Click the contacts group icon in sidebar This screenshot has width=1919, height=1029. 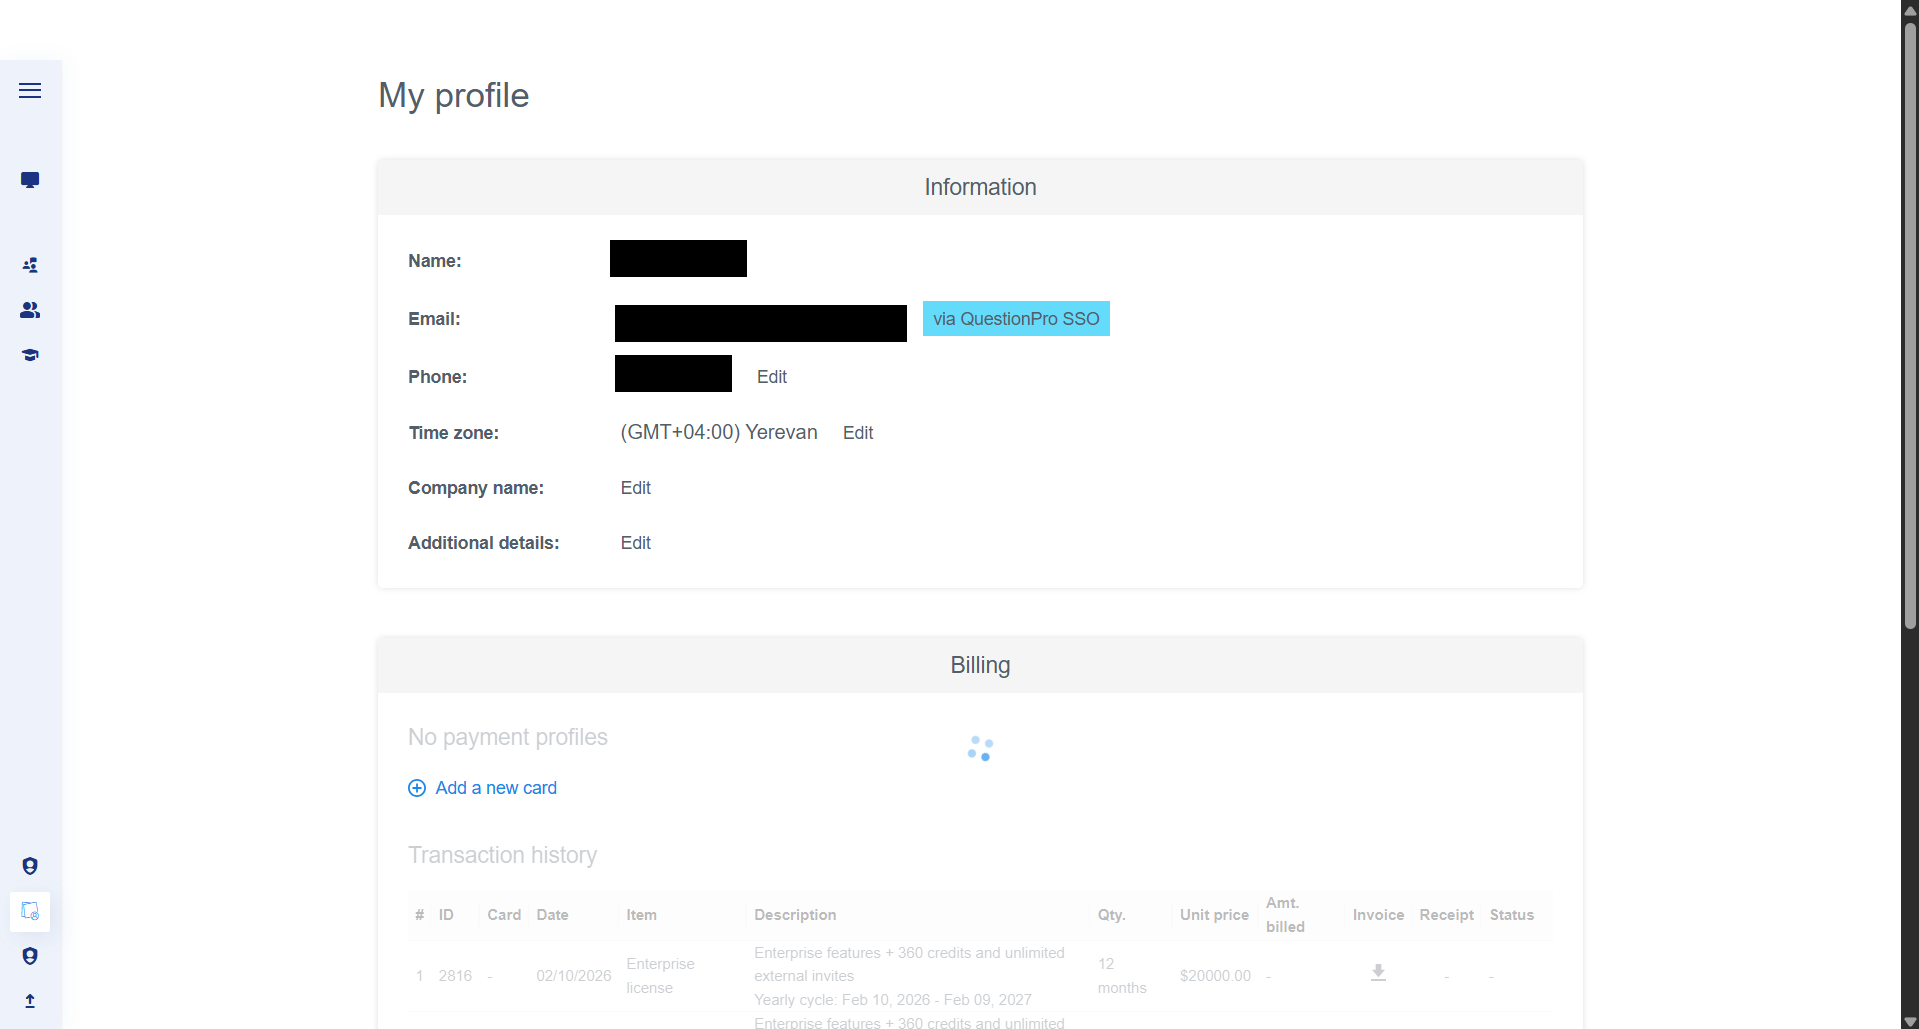click(x=30, y=309)
